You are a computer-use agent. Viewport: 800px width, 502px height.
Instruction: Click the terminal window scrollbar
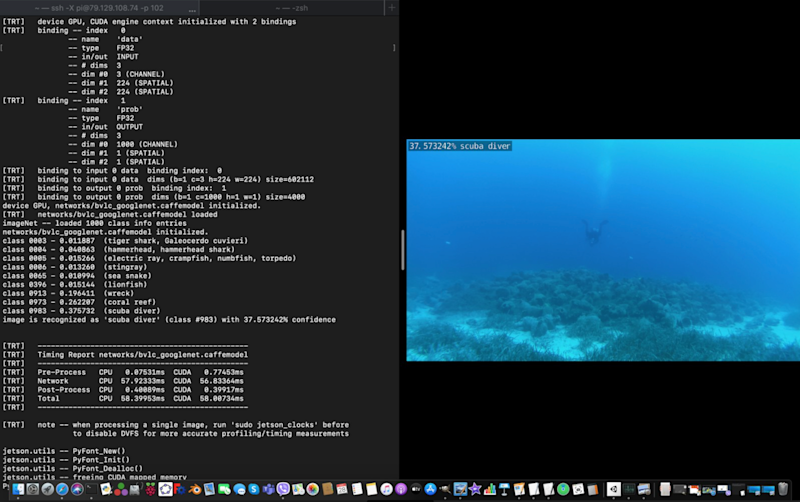coord(402,250)
